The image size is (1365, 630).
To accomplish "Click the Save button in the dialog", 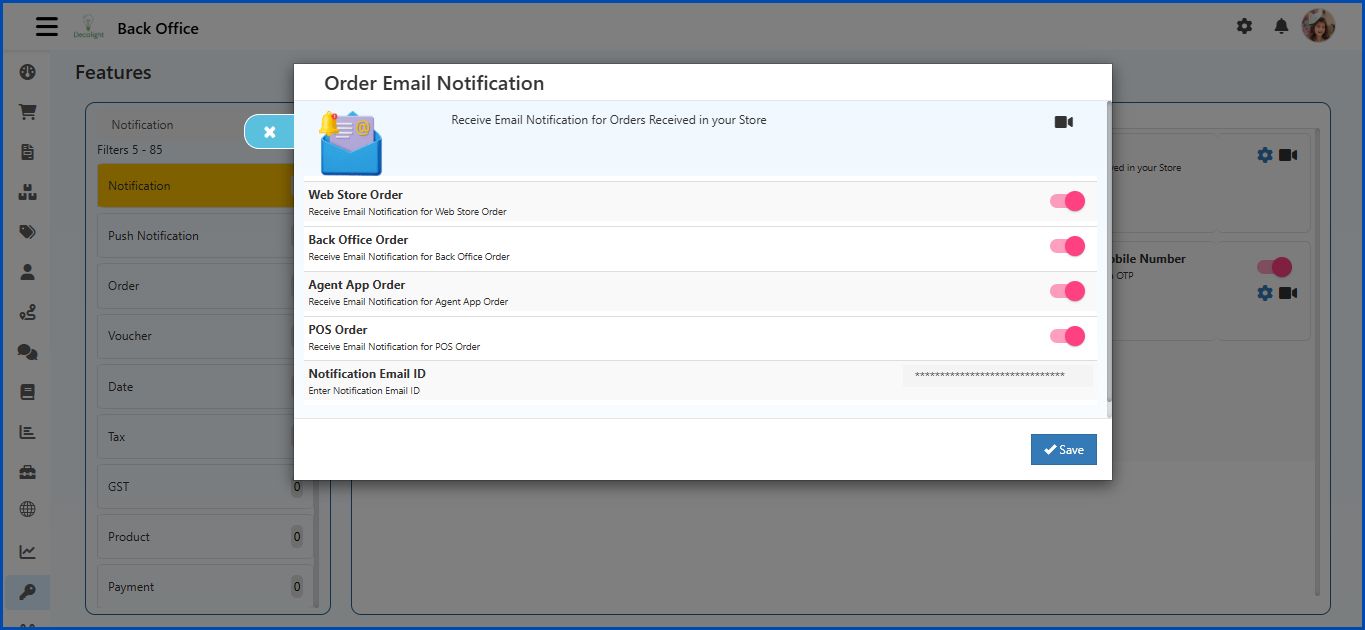I will click(1063, 449).
